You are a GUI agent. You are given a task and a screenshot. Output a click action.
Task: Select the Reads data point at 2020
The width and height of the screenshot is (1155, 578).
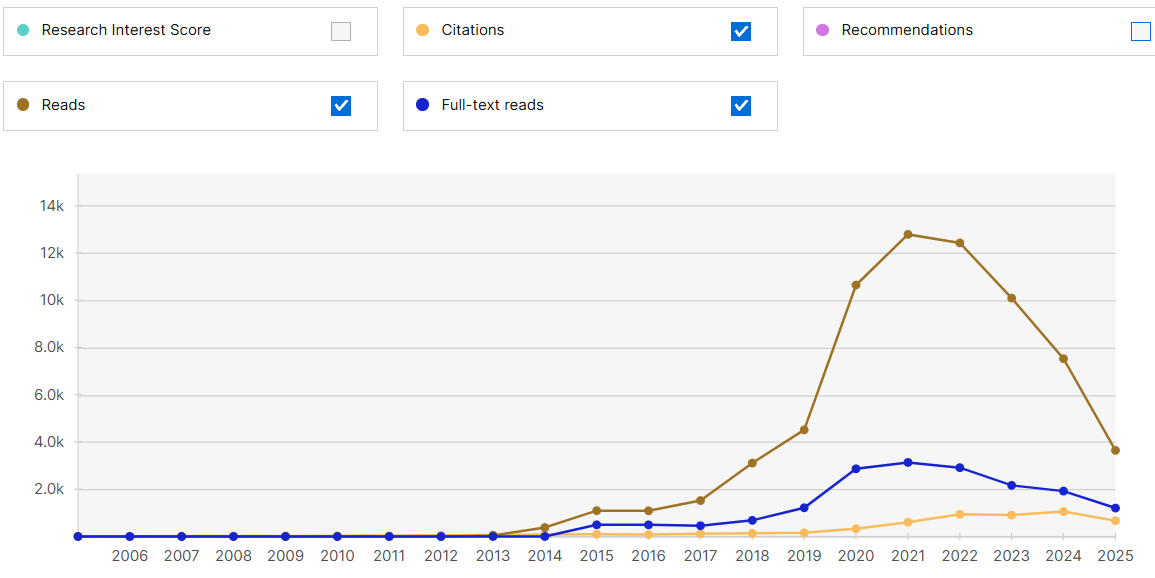pos(856,285)
